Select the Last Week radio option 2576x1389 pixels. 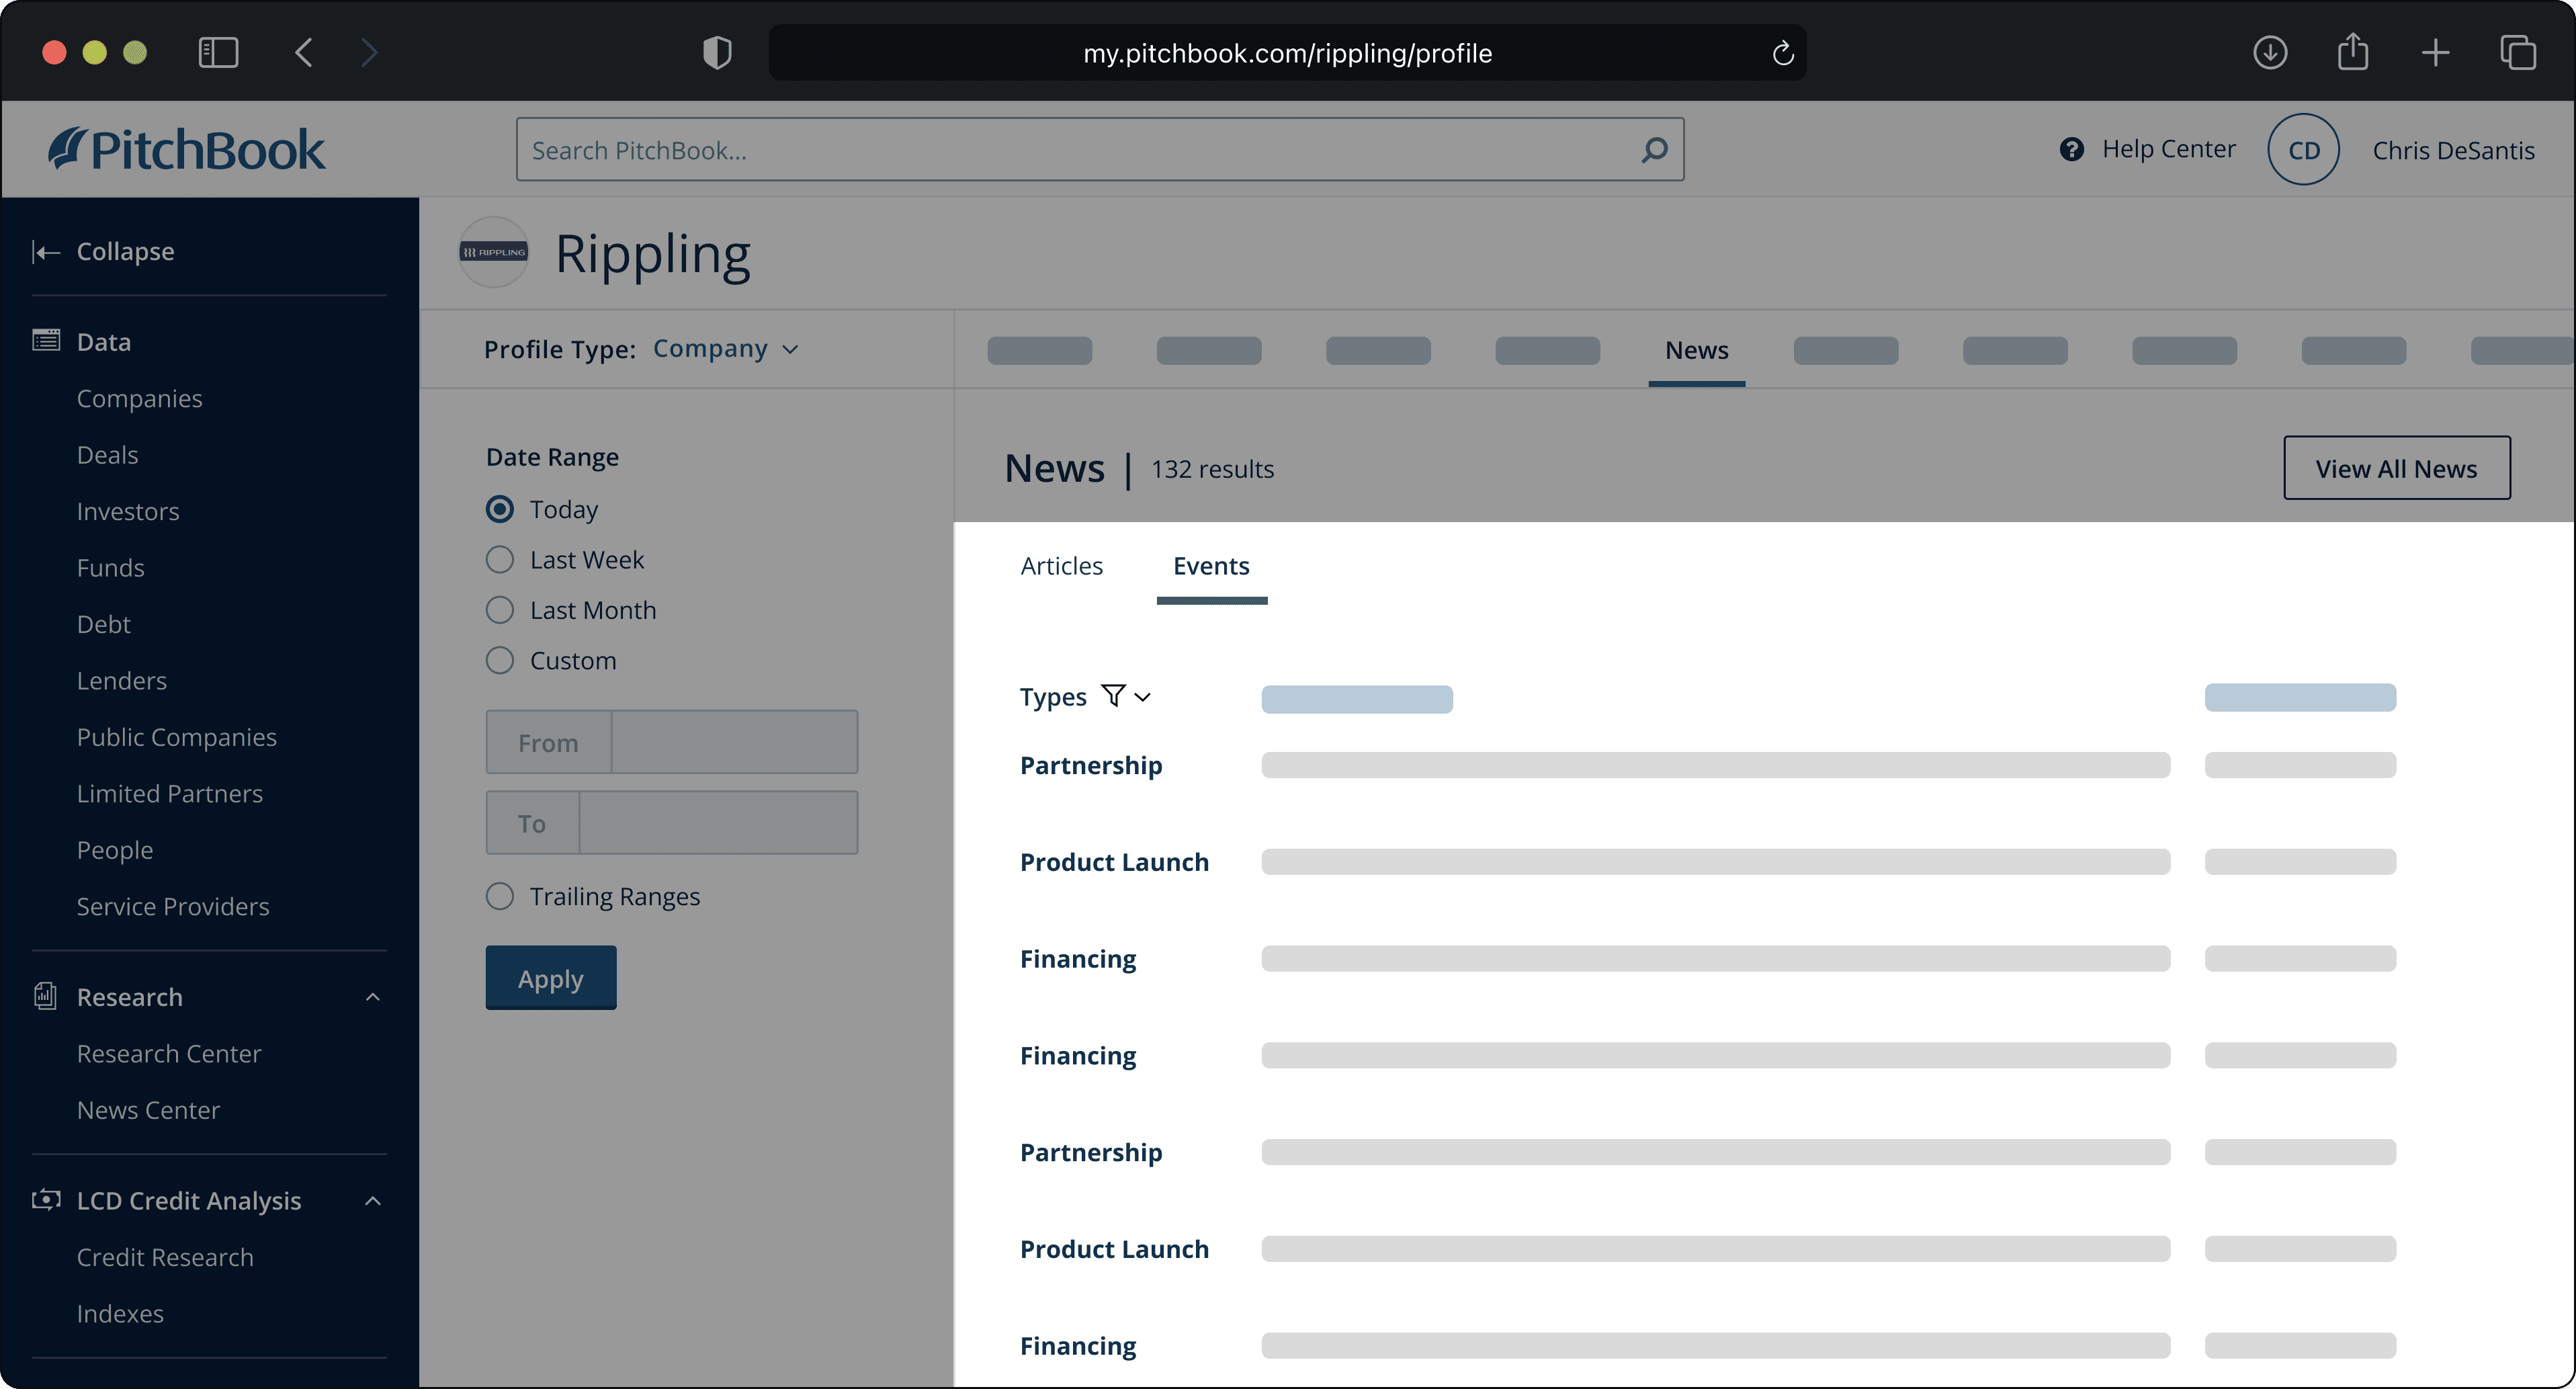[x=500, y=560]
